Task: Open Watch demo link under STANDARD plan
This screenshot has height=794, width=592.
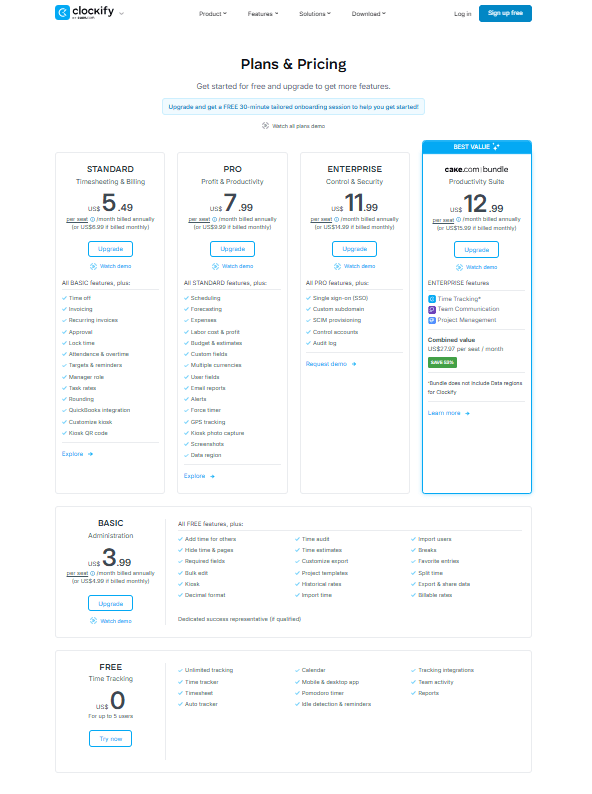Action: (115, 266)
